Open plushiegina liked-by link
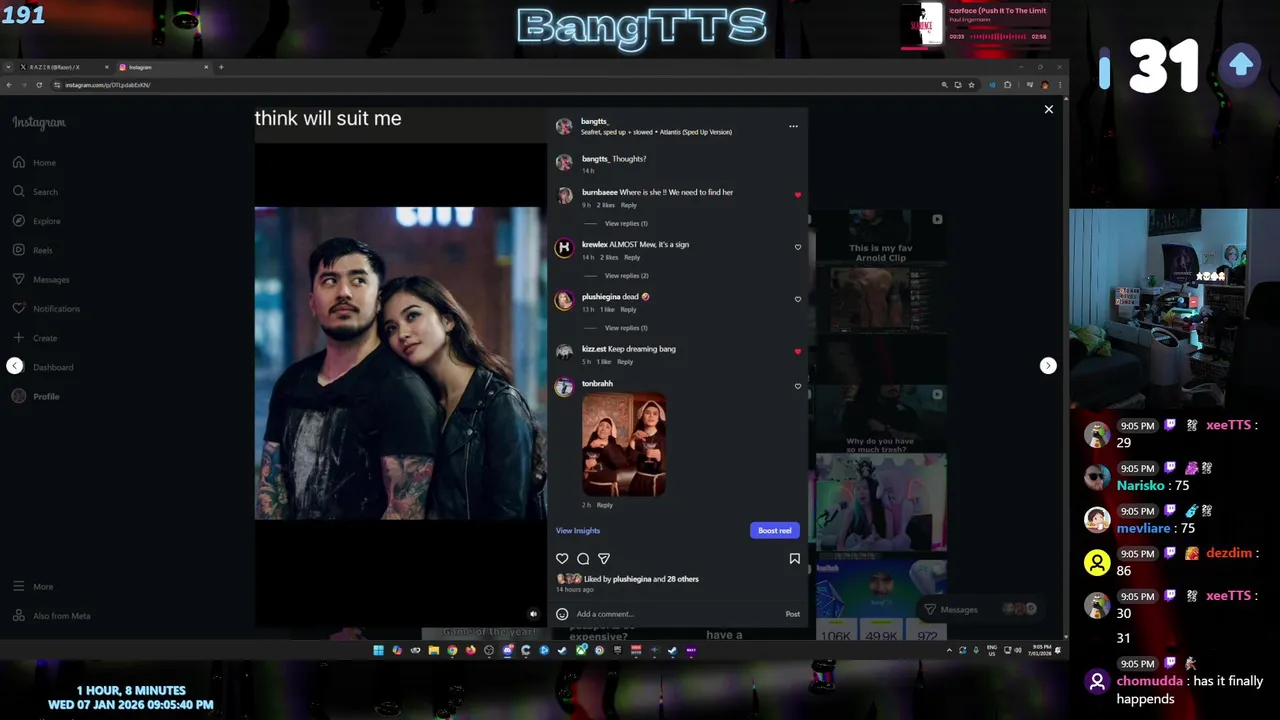The height and width of the screenshot is (720, 1280). (632, 579)
